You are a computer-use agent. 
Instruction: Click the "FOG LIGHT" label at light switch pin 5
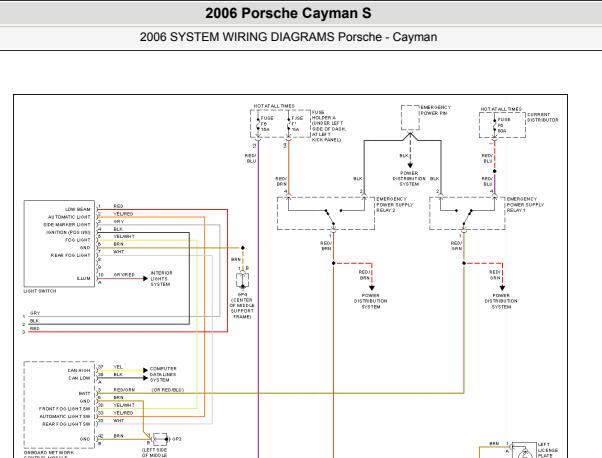click(78, 240)
